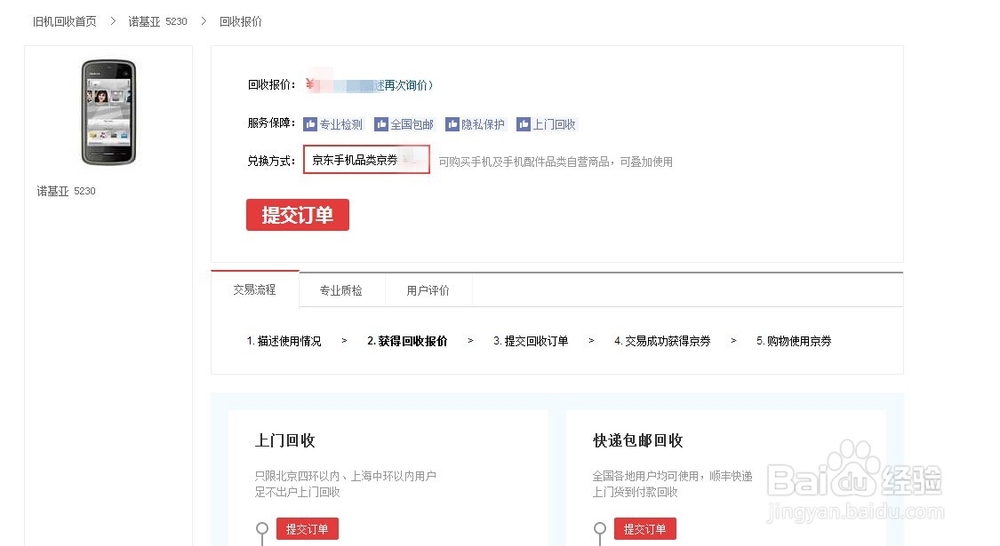The image size is (1000, 546).
Task: Click step 4. 交易成功获得京券
Action: [663, 341]
